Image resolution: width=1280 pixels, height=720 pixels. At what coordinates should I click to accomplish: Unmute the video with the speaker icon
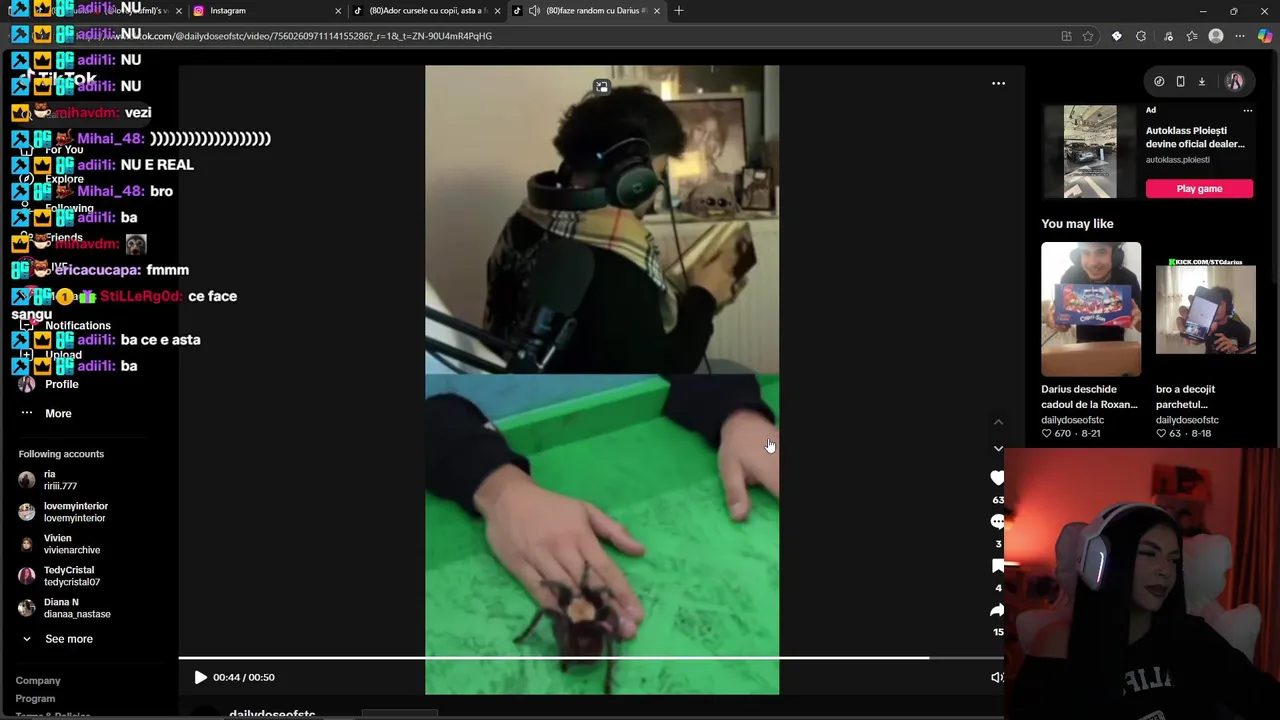tap(996, 677)
